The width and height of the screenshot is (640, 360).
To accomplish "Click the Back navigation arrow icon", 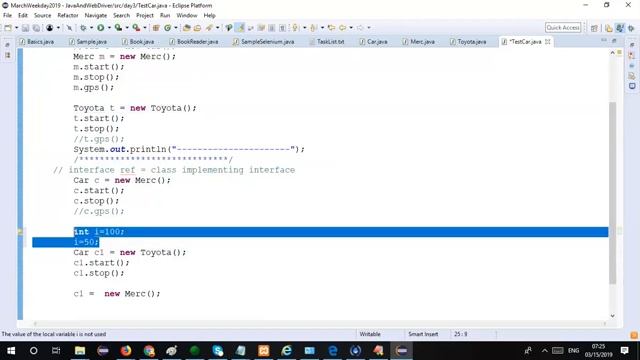I will coord(343,28).
